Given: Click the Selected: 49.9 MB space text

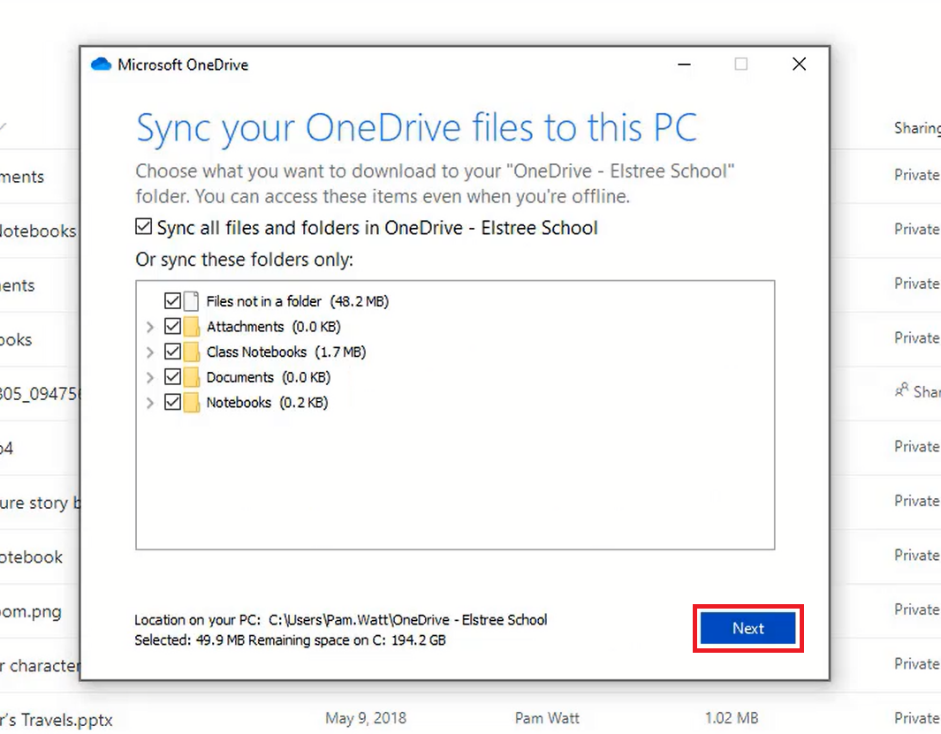Looking at the screenshot, I should (290, 640).
